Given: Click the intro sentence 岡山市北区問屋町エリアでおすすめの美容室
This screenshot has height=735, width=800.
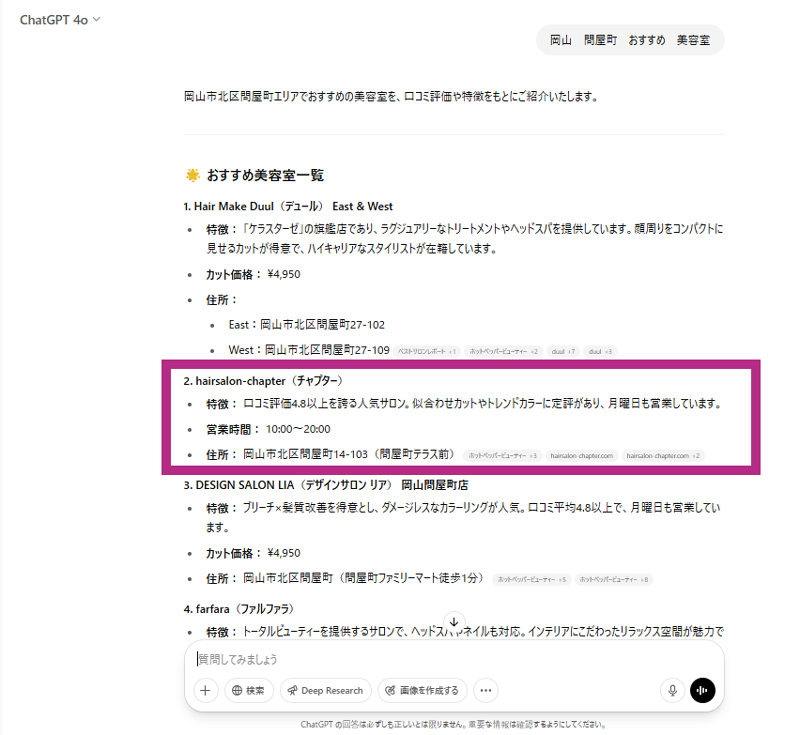Looking at the screenshot, I should point(391,96).
